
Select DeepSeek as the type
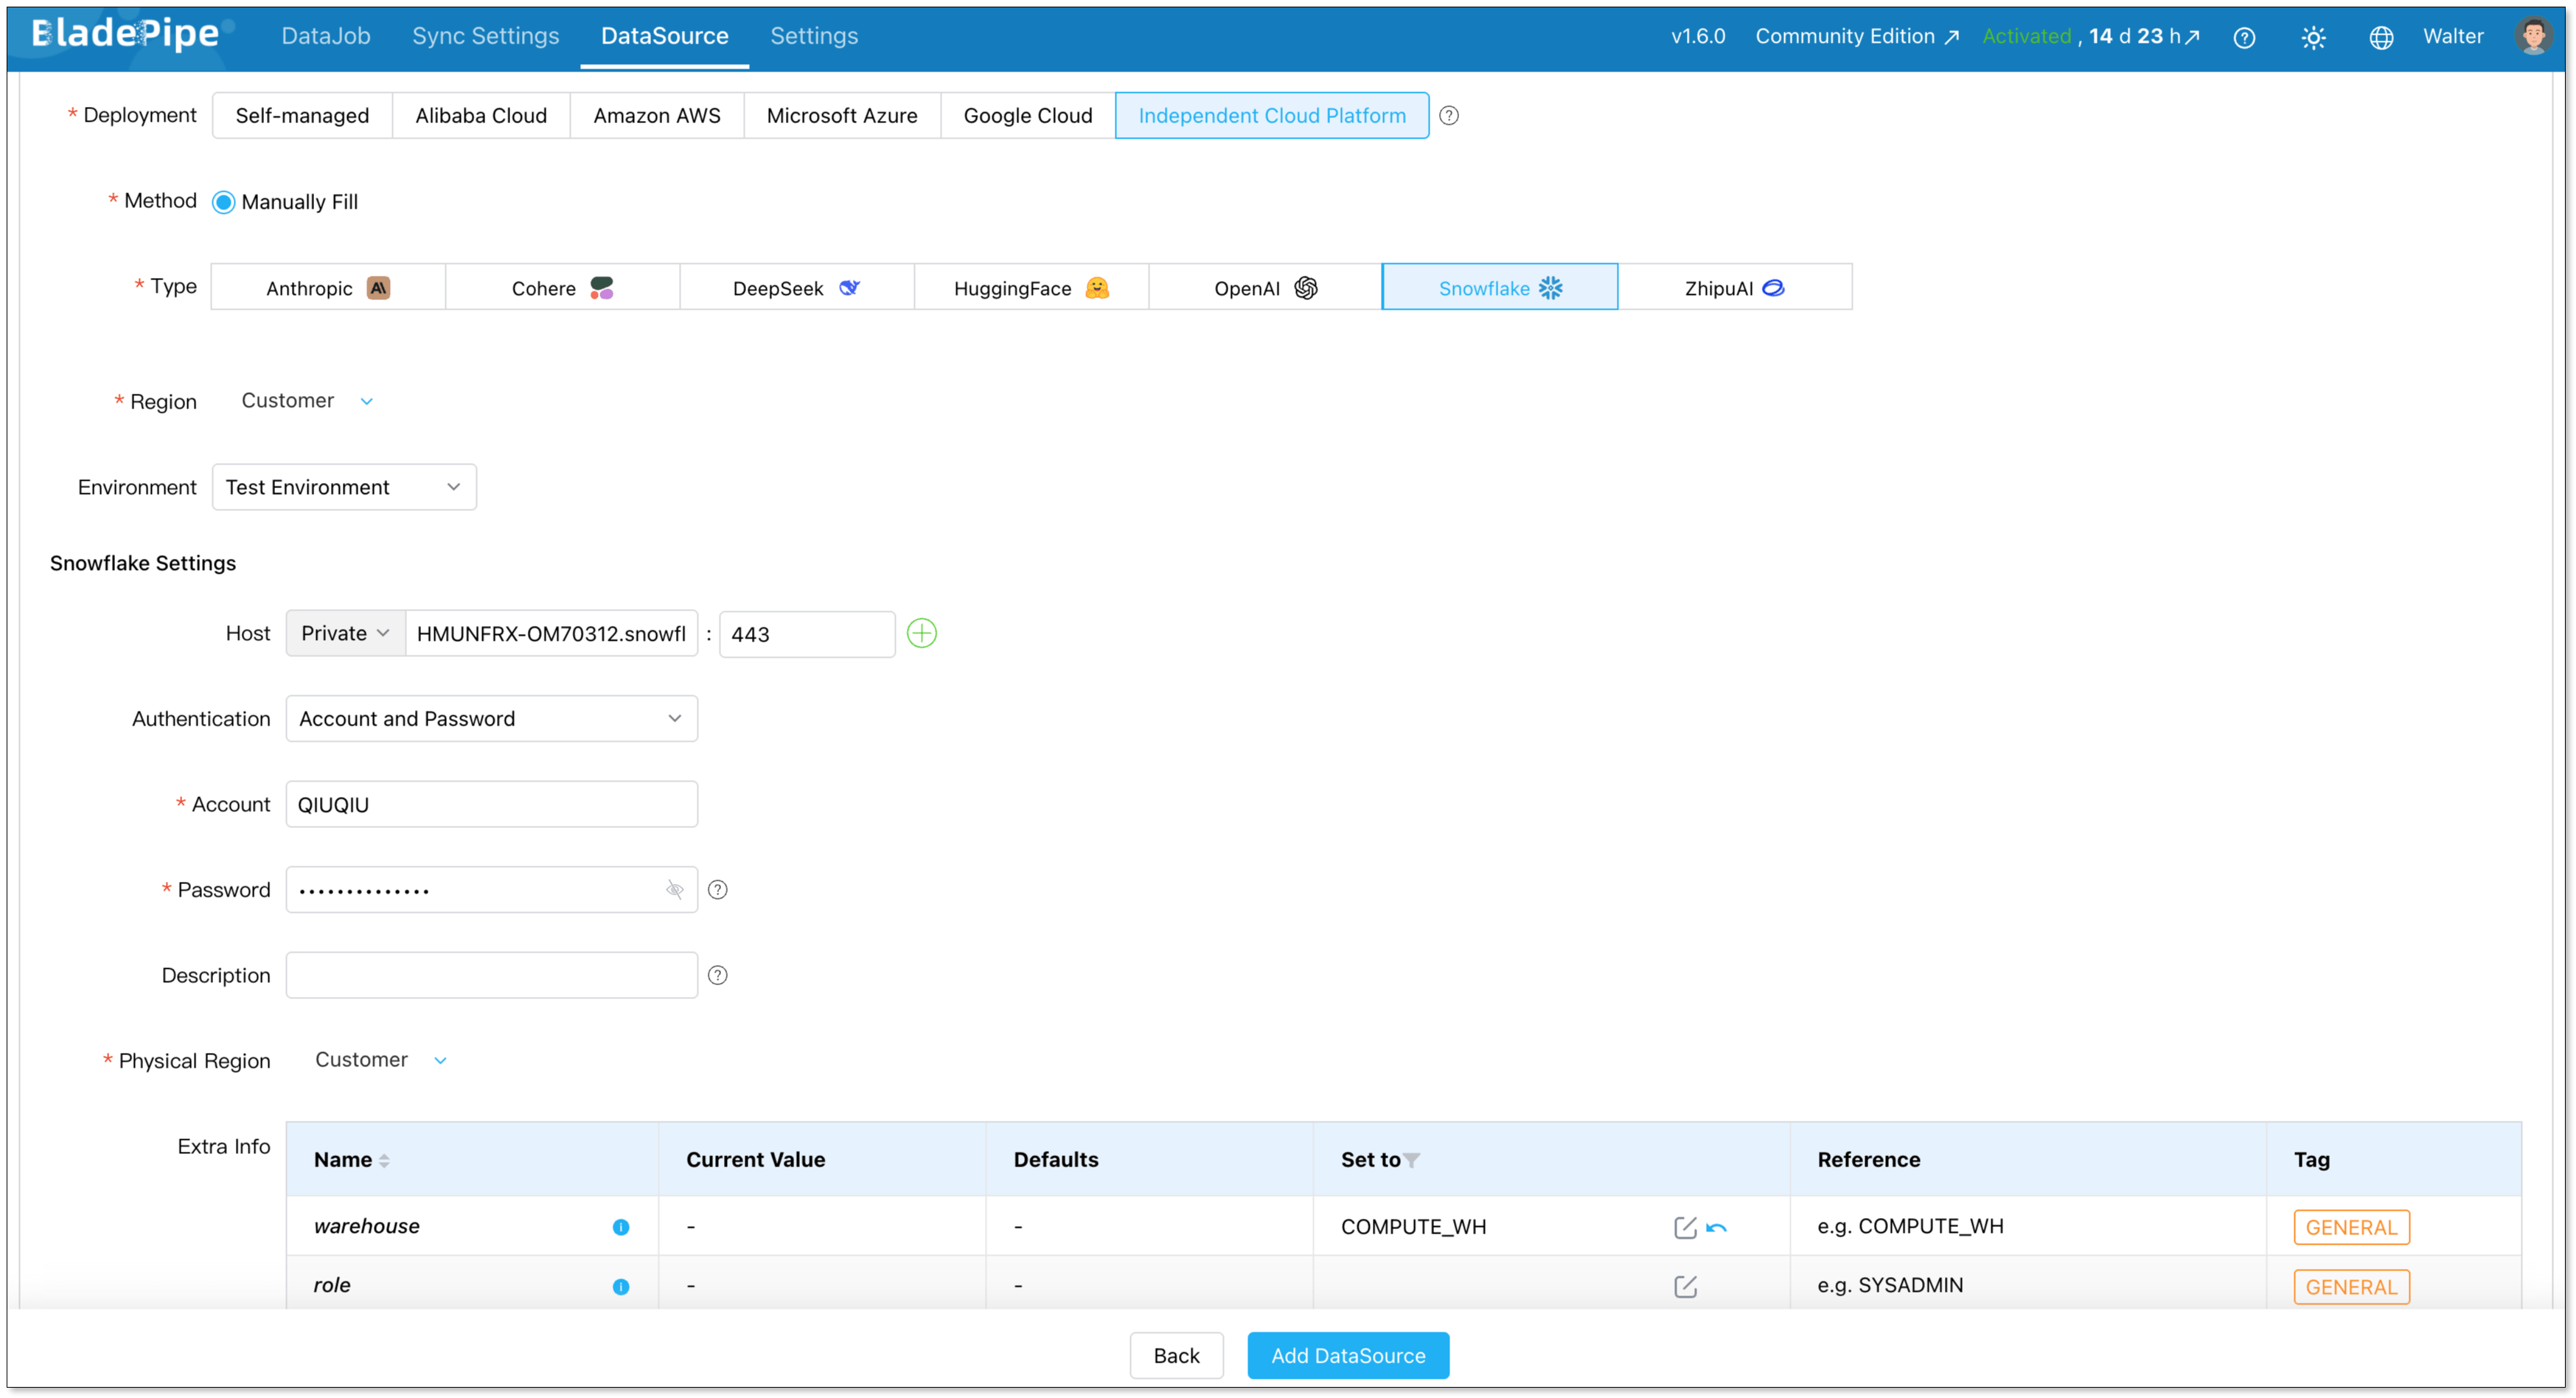797,288
